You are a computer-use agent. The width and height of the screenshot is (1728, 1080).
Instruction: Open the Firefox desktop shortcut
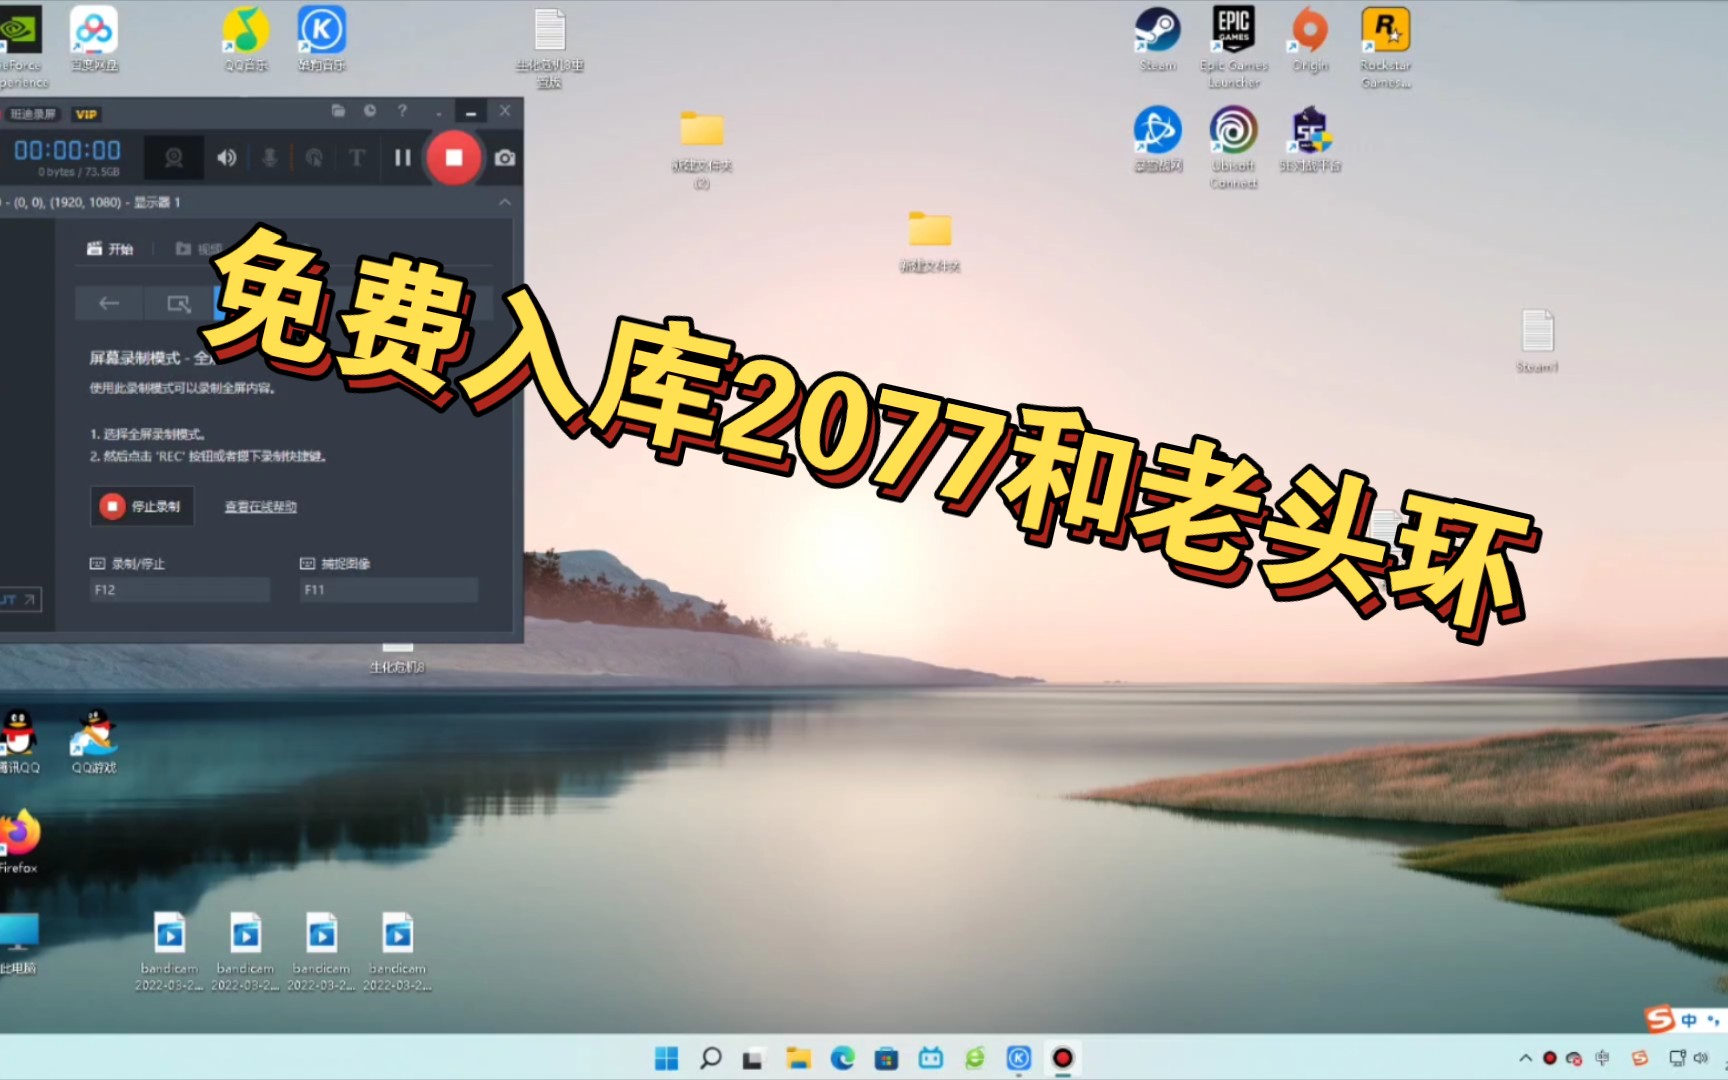click(x=20, y=841)
